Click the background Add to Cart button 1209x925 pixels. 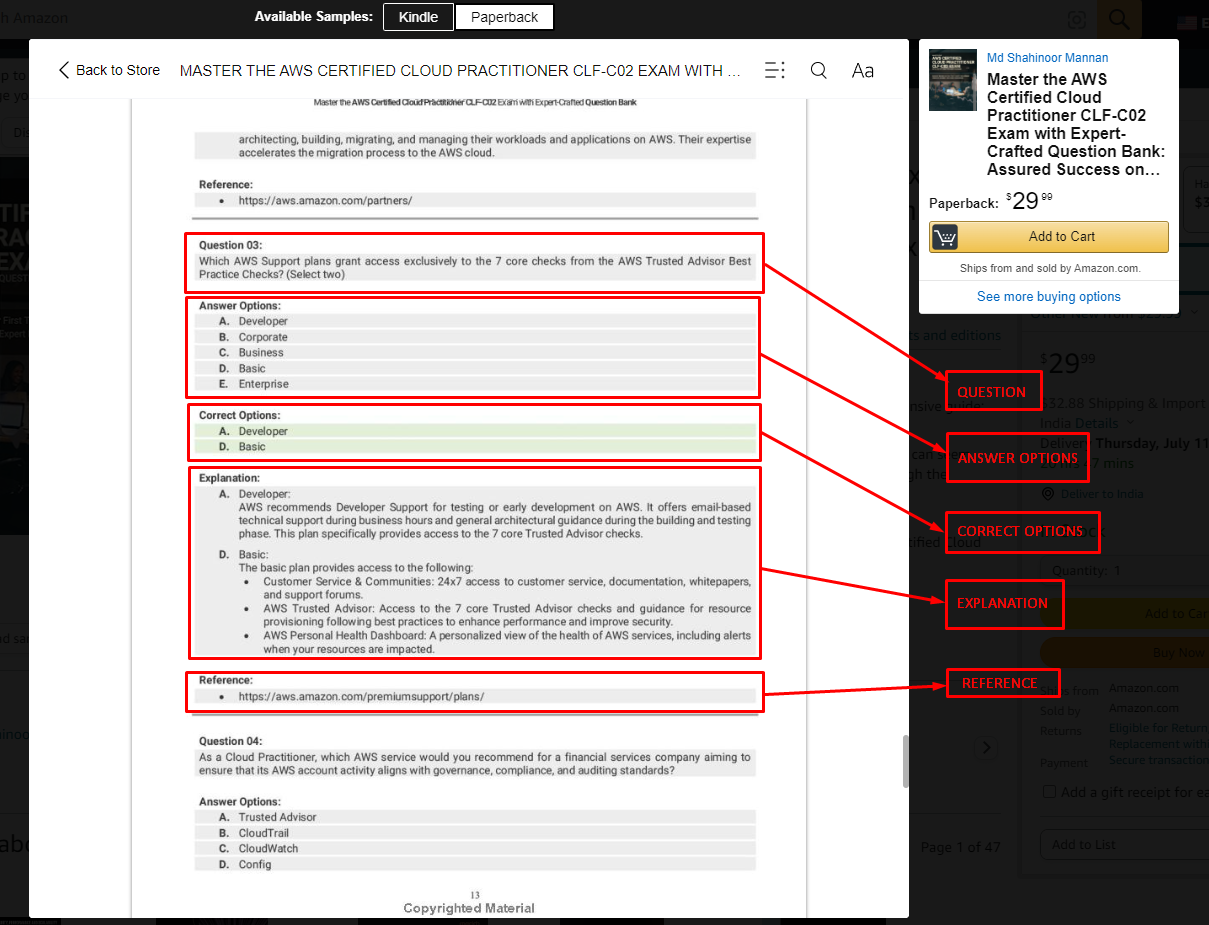pyautogui.click(x=1124, y=614)
